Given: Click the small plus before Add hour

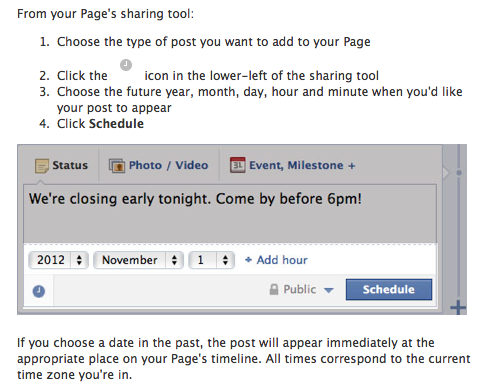Looking at the screenshot, I should [x=248, y=260].
